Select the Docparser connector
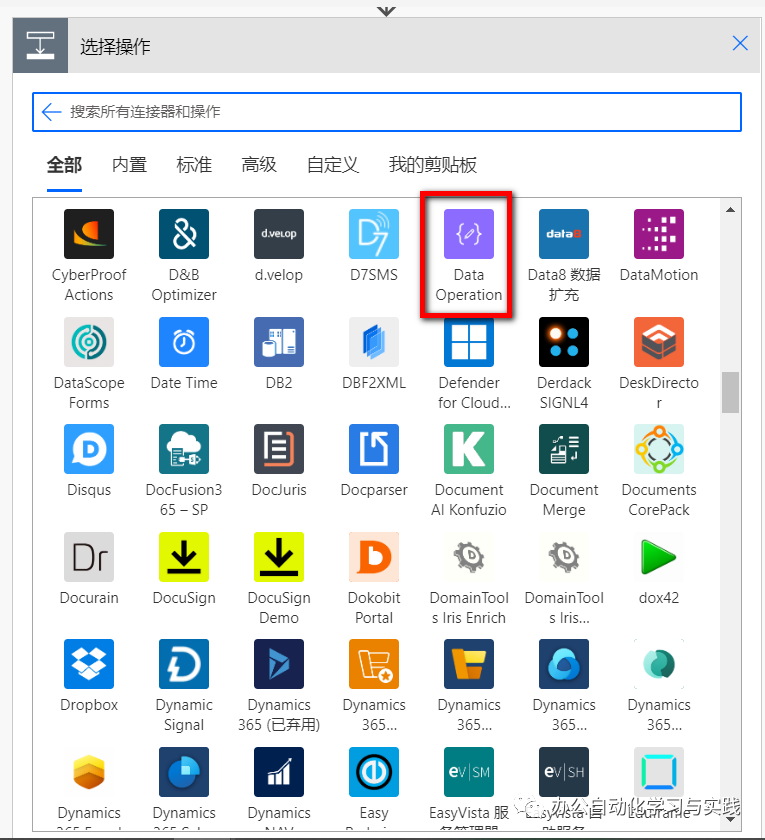The width and height of the screenshot is (765, 840). (x=374, y=449)
